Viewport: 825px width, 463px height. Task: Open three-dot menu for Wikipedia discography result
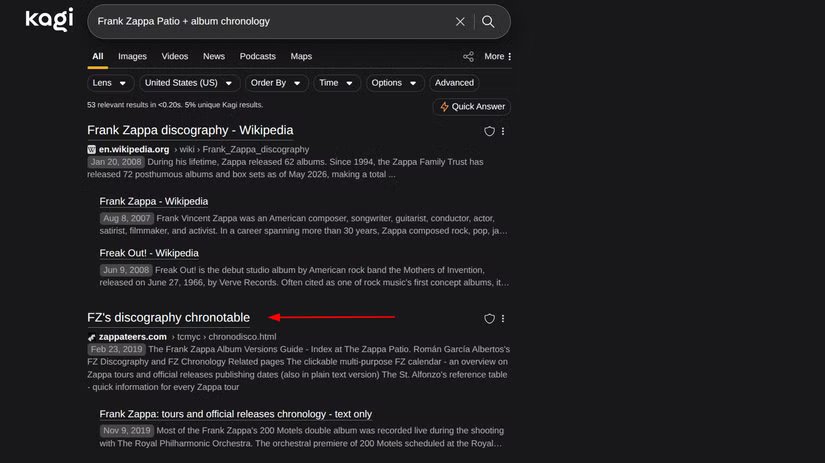click(503, 131)
